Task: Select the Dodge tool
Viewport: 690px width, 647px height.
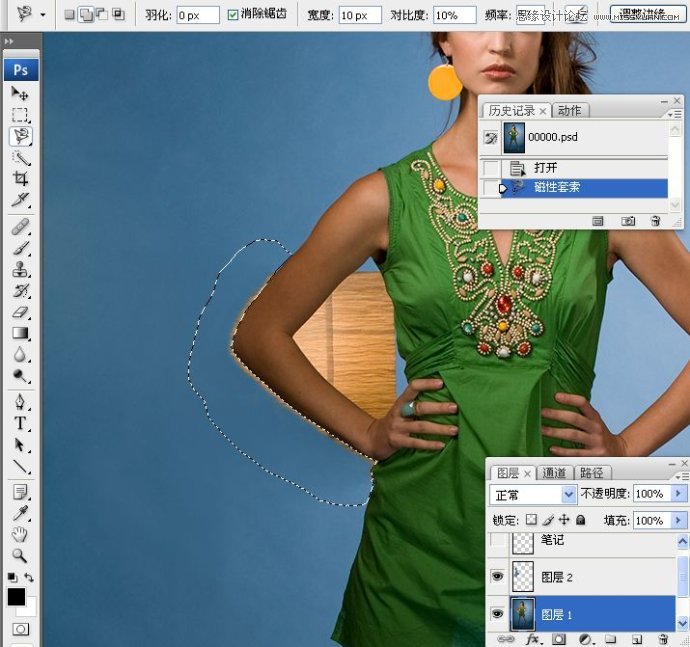Action: click(20, 375)
